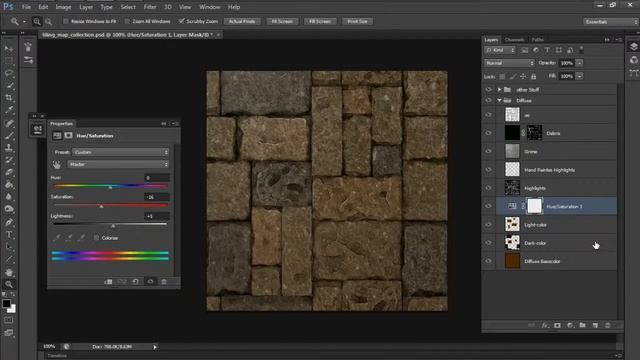640x360 pixels.
Task: Click the Fit Screen button
Action: [282, 21]
